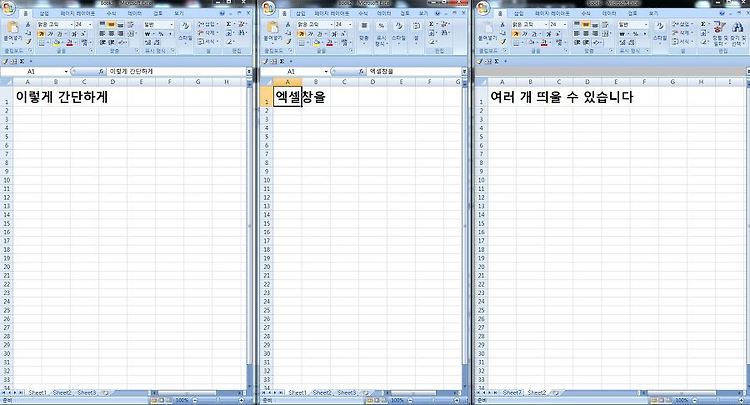Select cell A1 containing 엑셀창을 in the middle window
Screen dimensions: 750x405
pyautogui.click(x=287, y=97)
